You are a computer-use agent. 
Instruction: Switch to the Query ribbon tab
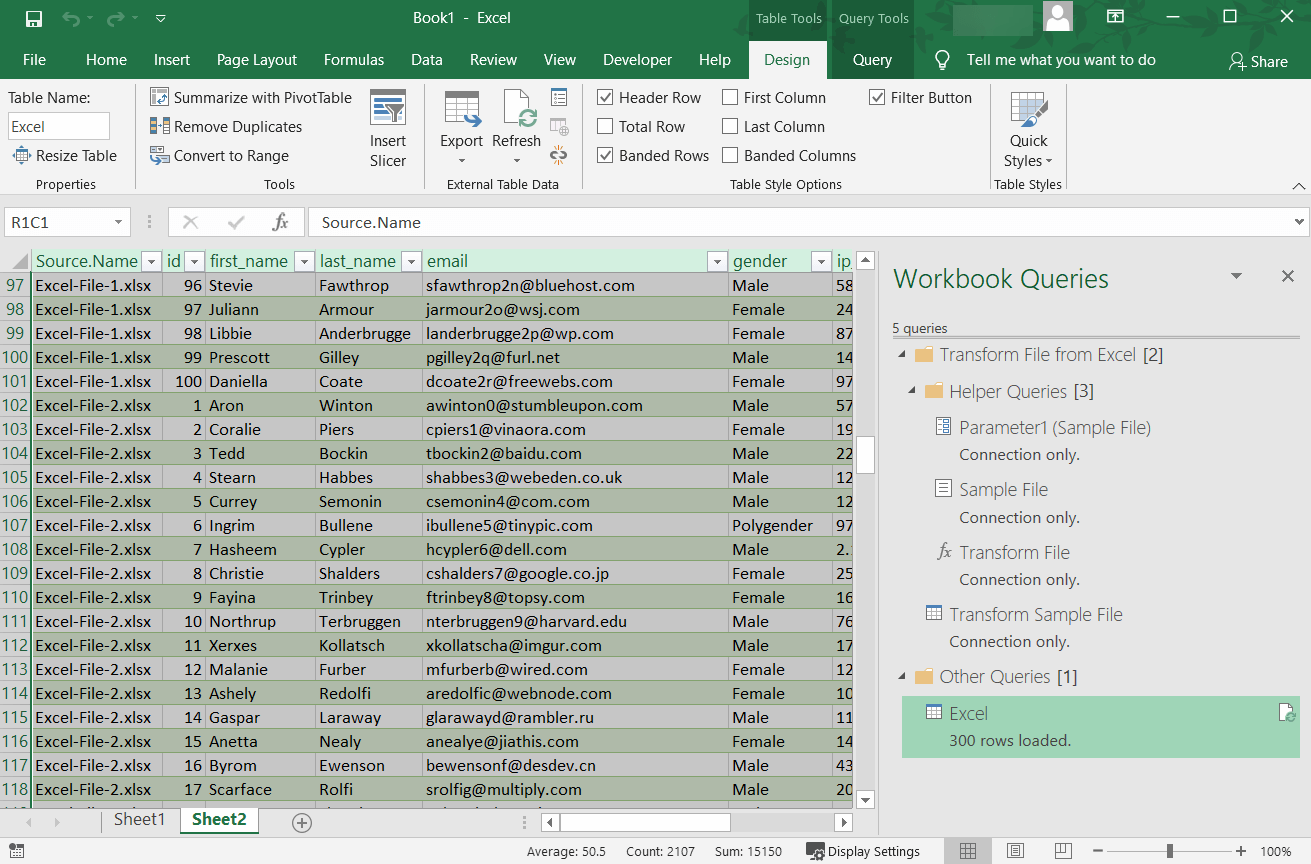870,59
